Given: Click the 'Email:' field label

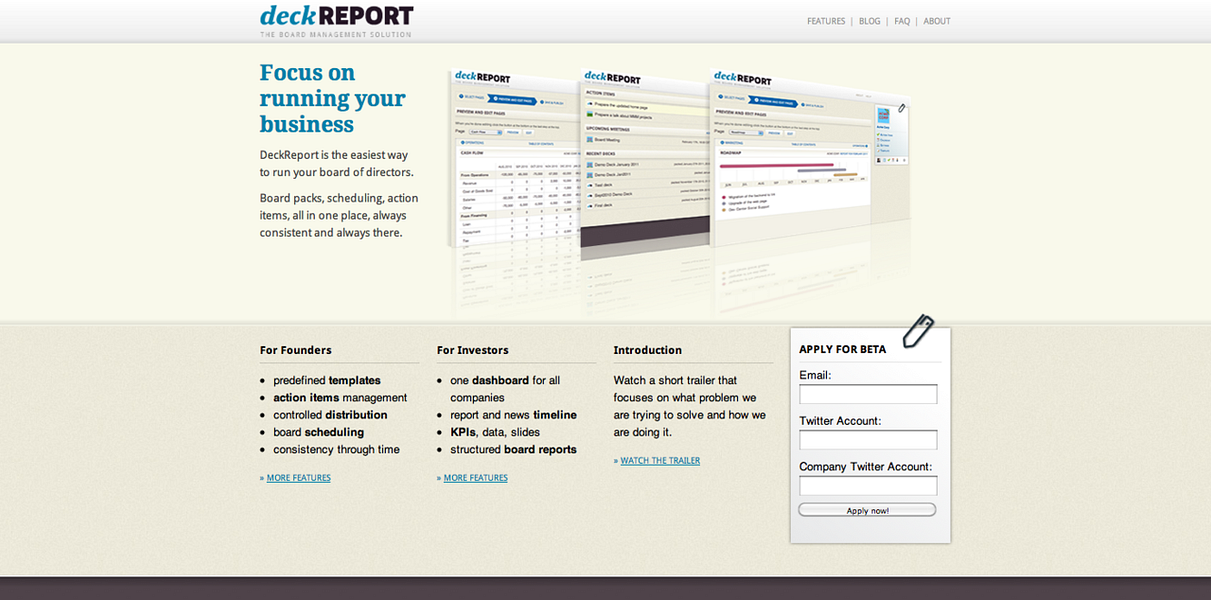Looking at the screenshot, I should tap(815, 376).
